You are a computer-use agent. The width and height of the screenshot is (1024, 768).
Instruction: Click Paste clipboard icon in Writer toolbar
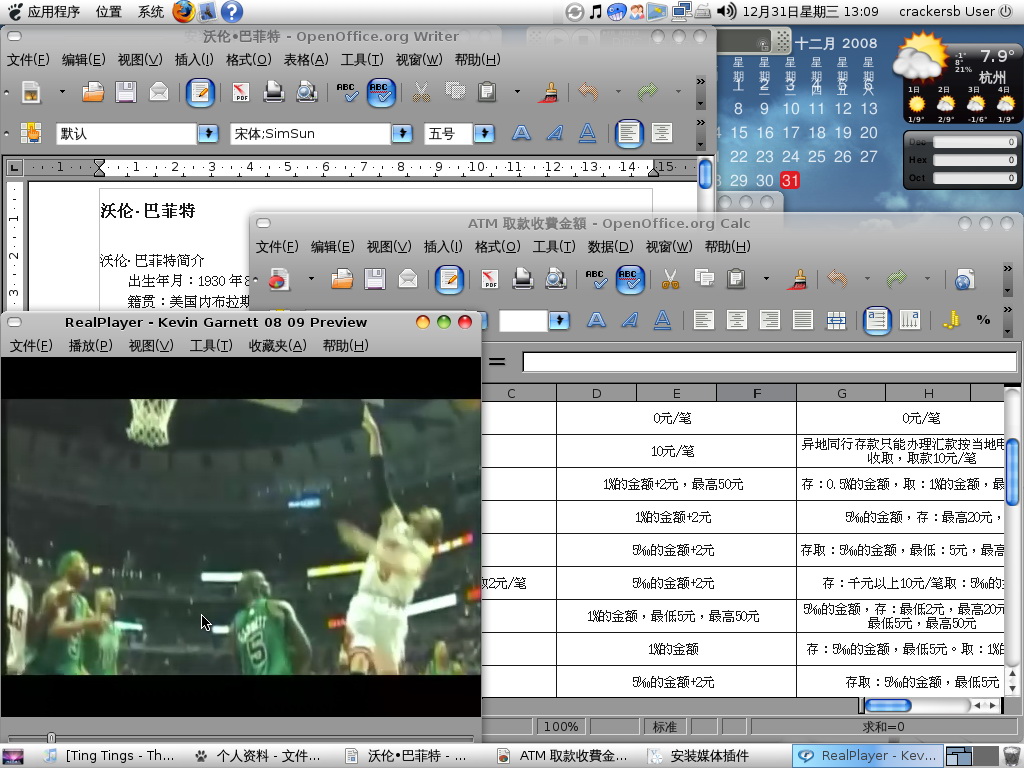click(487, 92)
